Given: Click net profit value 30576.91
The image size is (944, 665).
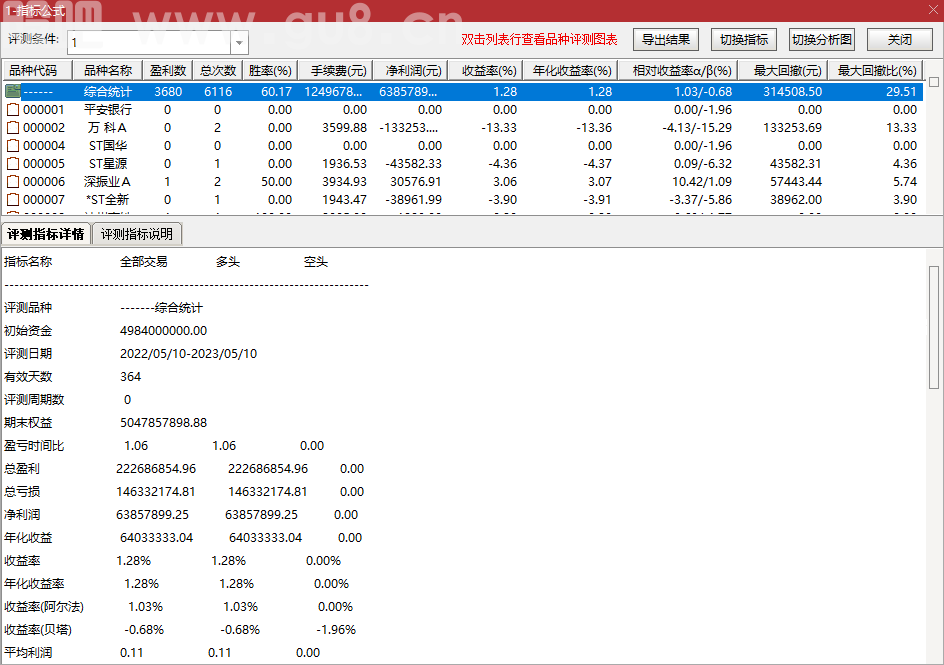Looking at the screenshot, I should (415, 182).
